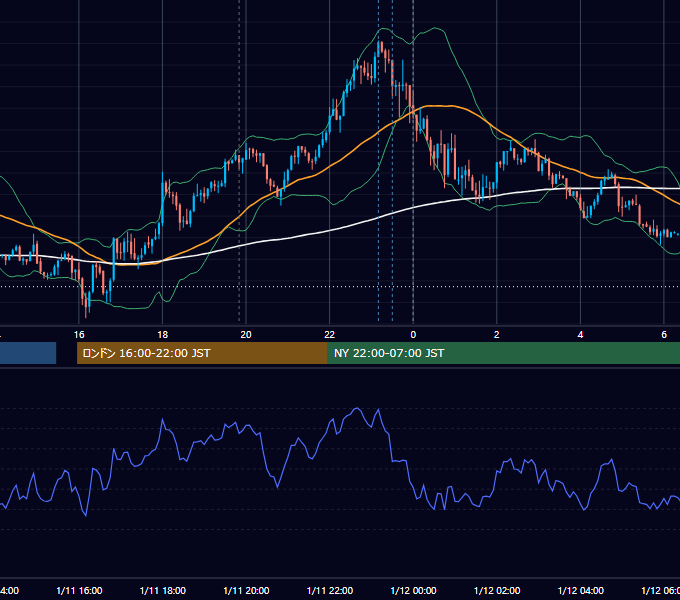The image size is (680, 600).
Task: Click the 1/11 20:00 date label
Action: 246,590
